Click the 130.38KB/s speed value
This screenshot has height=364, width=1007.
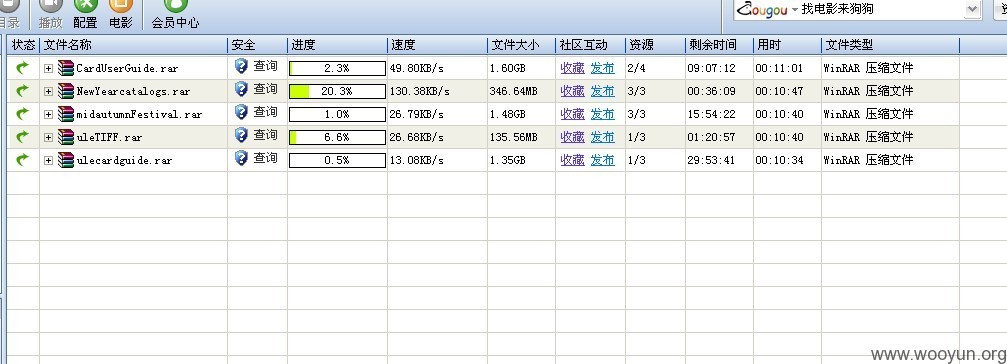[x=419, y=91]
